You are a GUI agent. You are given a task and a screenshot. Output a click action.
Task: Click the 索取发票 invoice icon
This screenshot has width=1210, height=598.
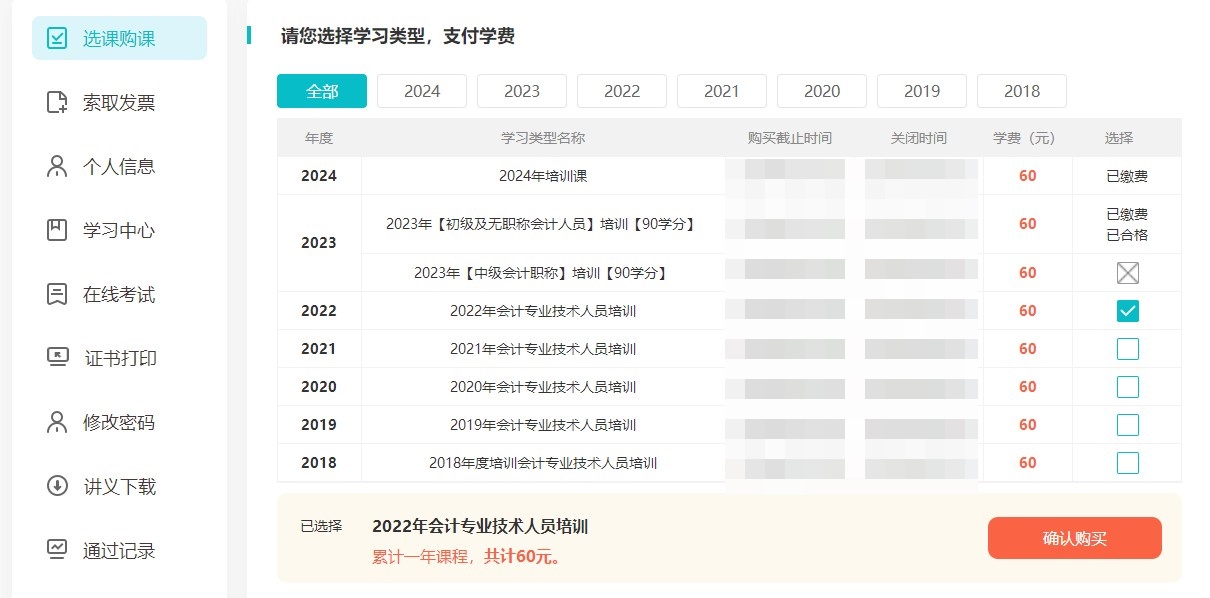(x=57, y=102)
